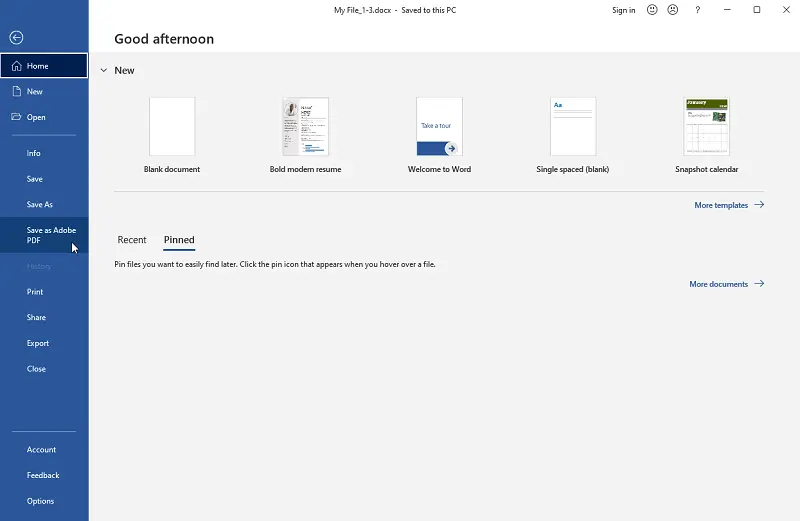Open More documents link

click(x=718, y=284)
